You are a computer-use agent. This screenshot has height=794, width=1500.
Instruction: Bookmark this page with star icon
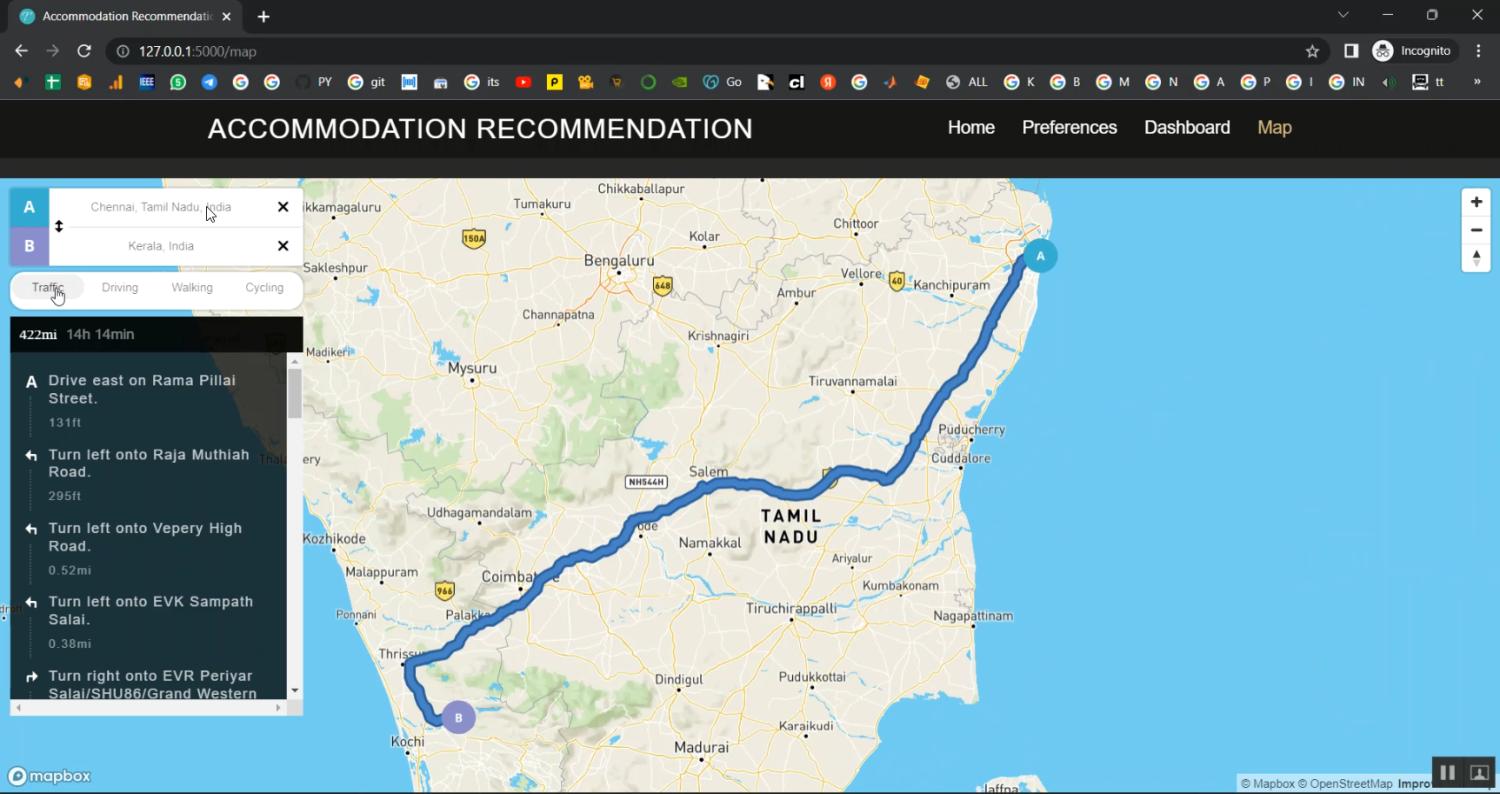pyautogui.click(x=1312, y=51)
